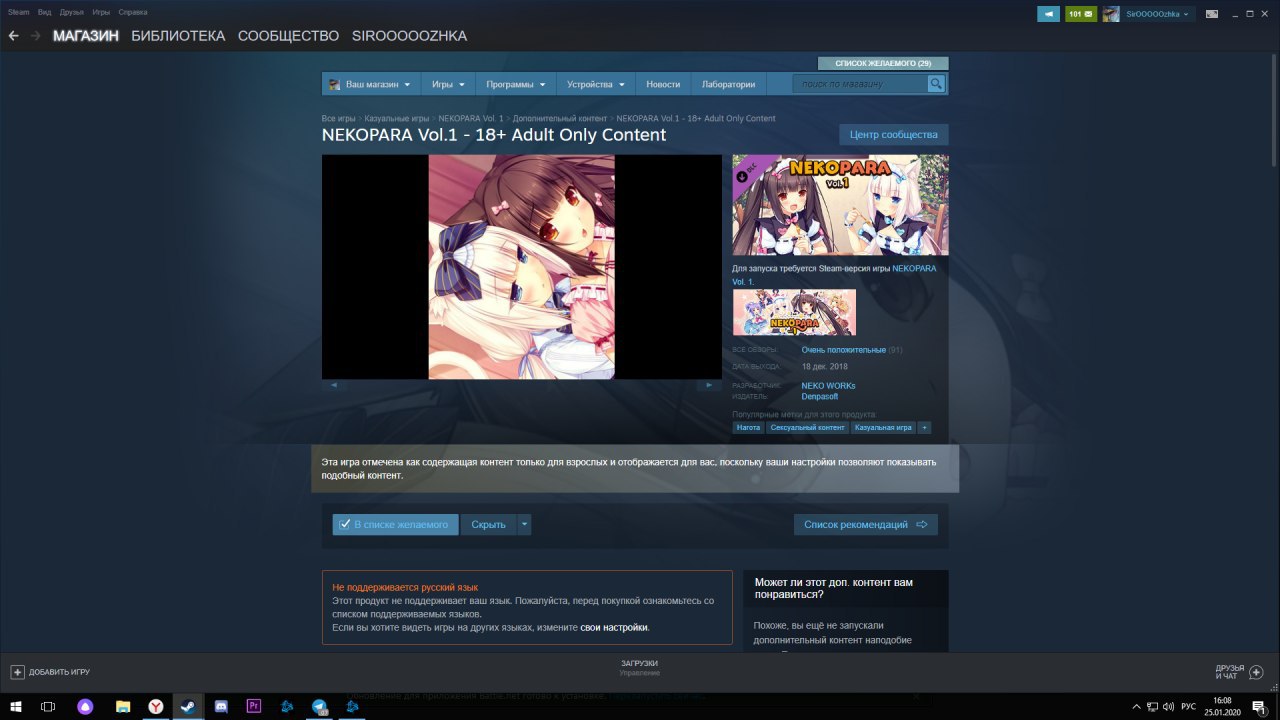The image size is (1280, 720).
Task: Click the 'Скрыть' button
Action: [x=489, y=524]
